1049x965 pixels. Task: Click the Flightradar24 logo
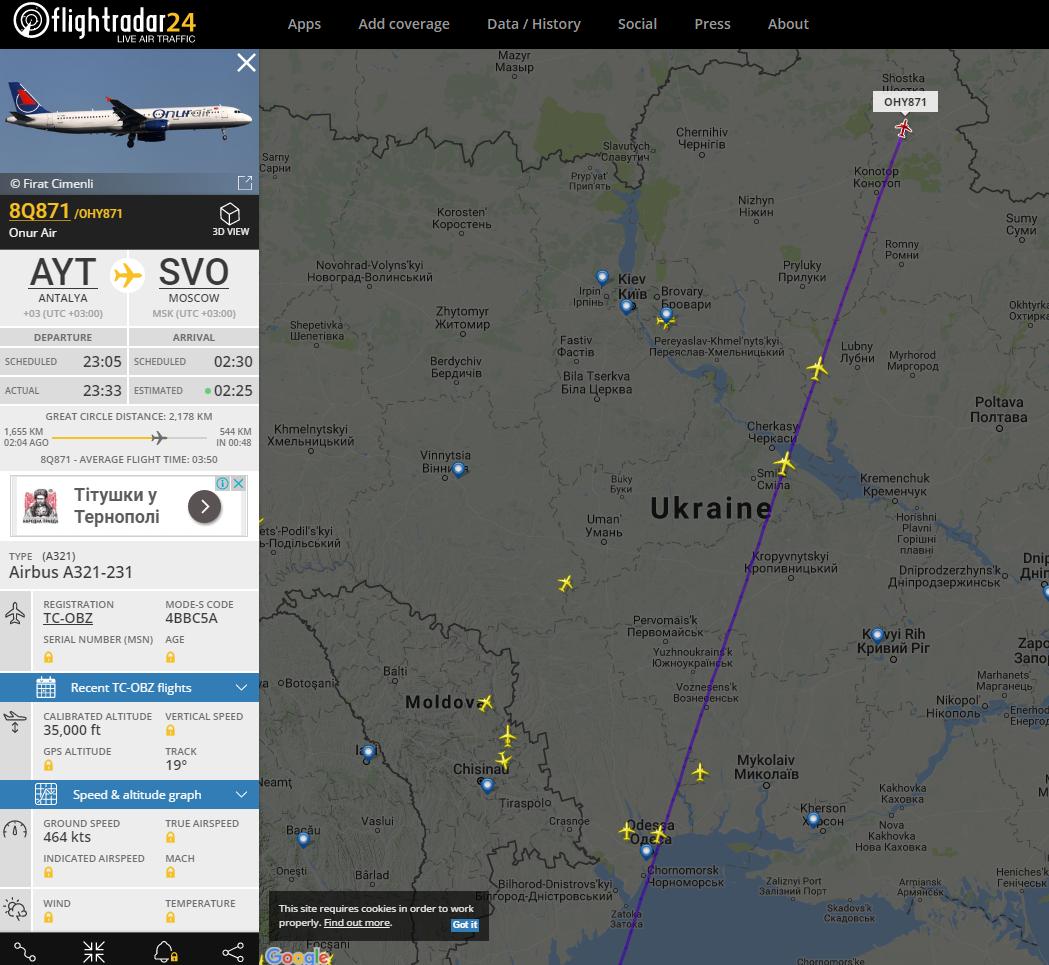[x=105, y=23]
